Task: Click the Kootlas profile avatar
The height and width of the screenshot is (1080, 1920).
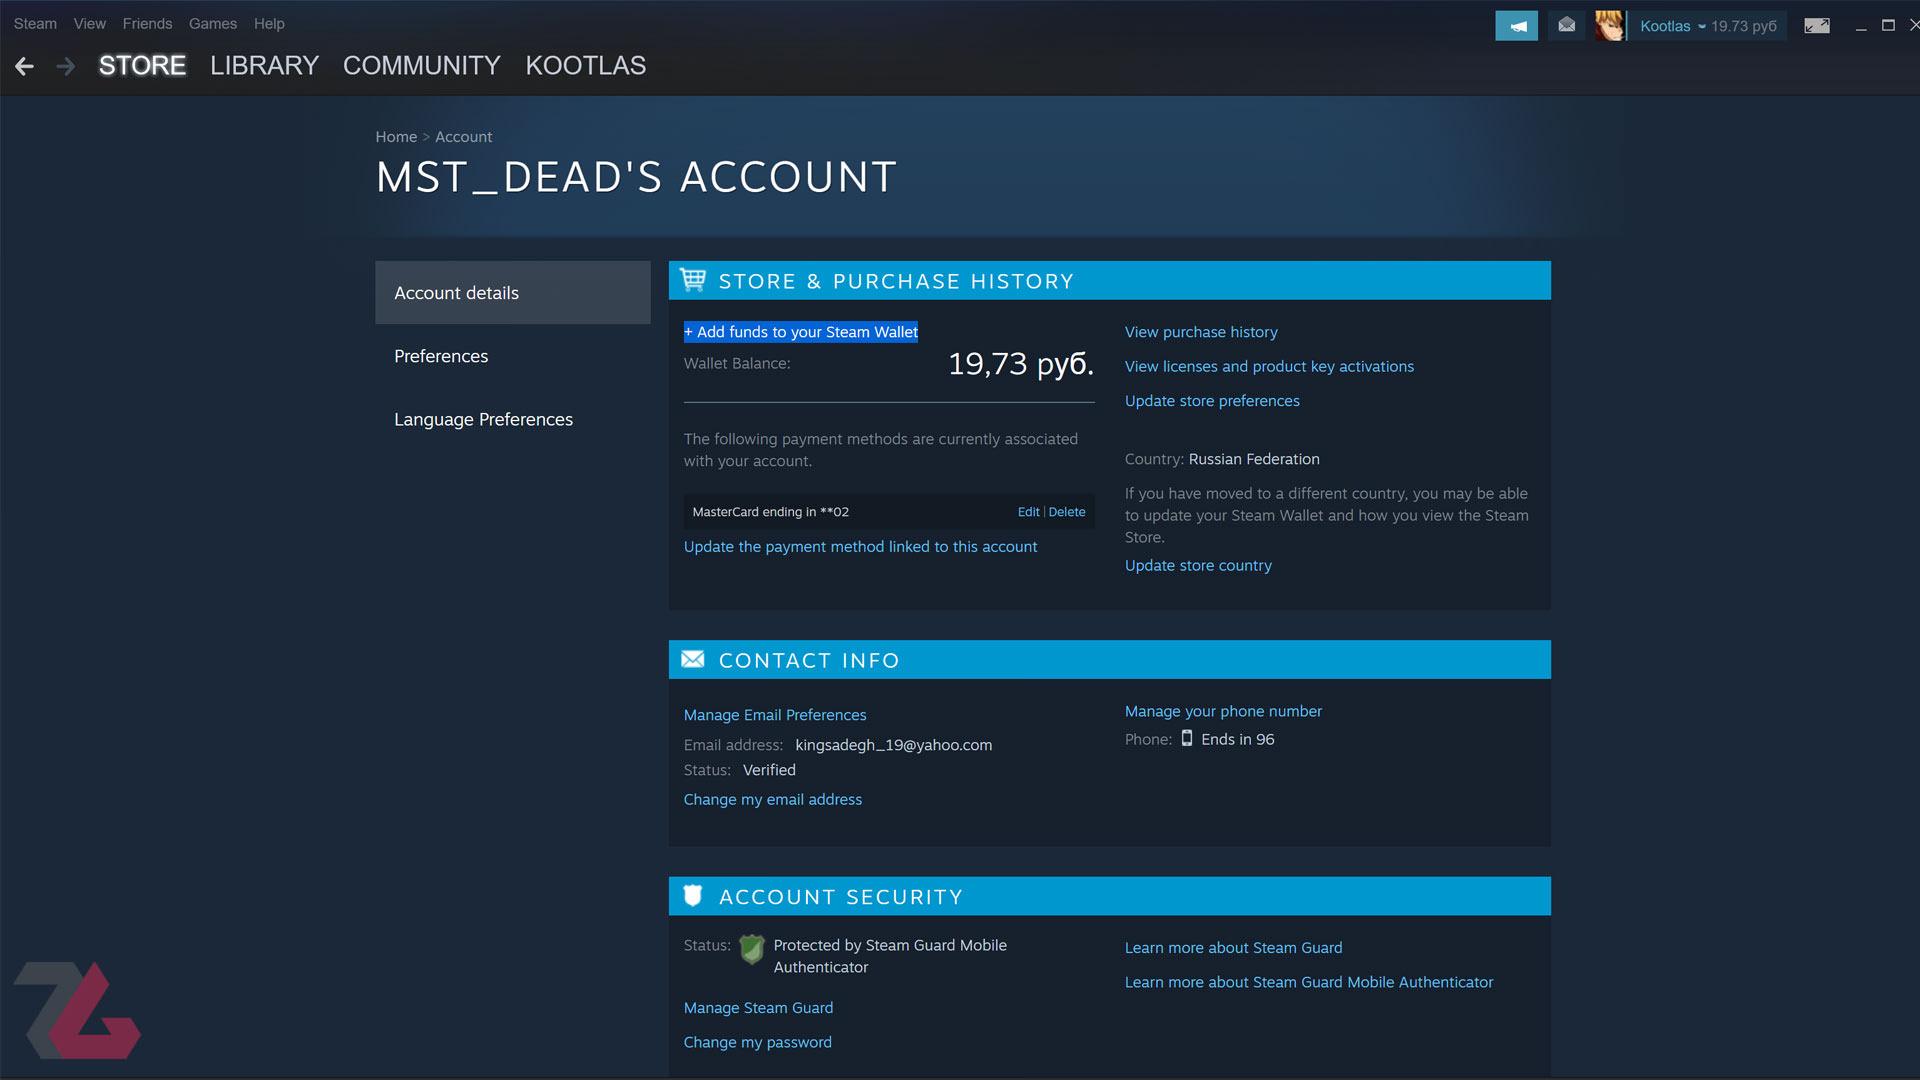Action: tap(1610, 26)
